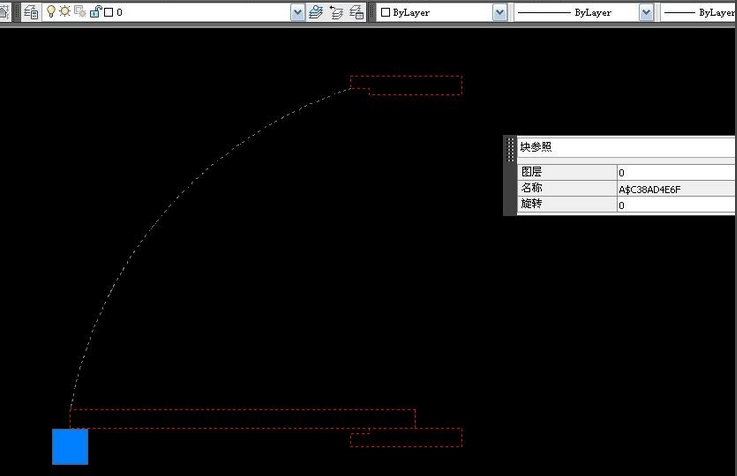Open the Layer States Manager icon

(356, 12)
